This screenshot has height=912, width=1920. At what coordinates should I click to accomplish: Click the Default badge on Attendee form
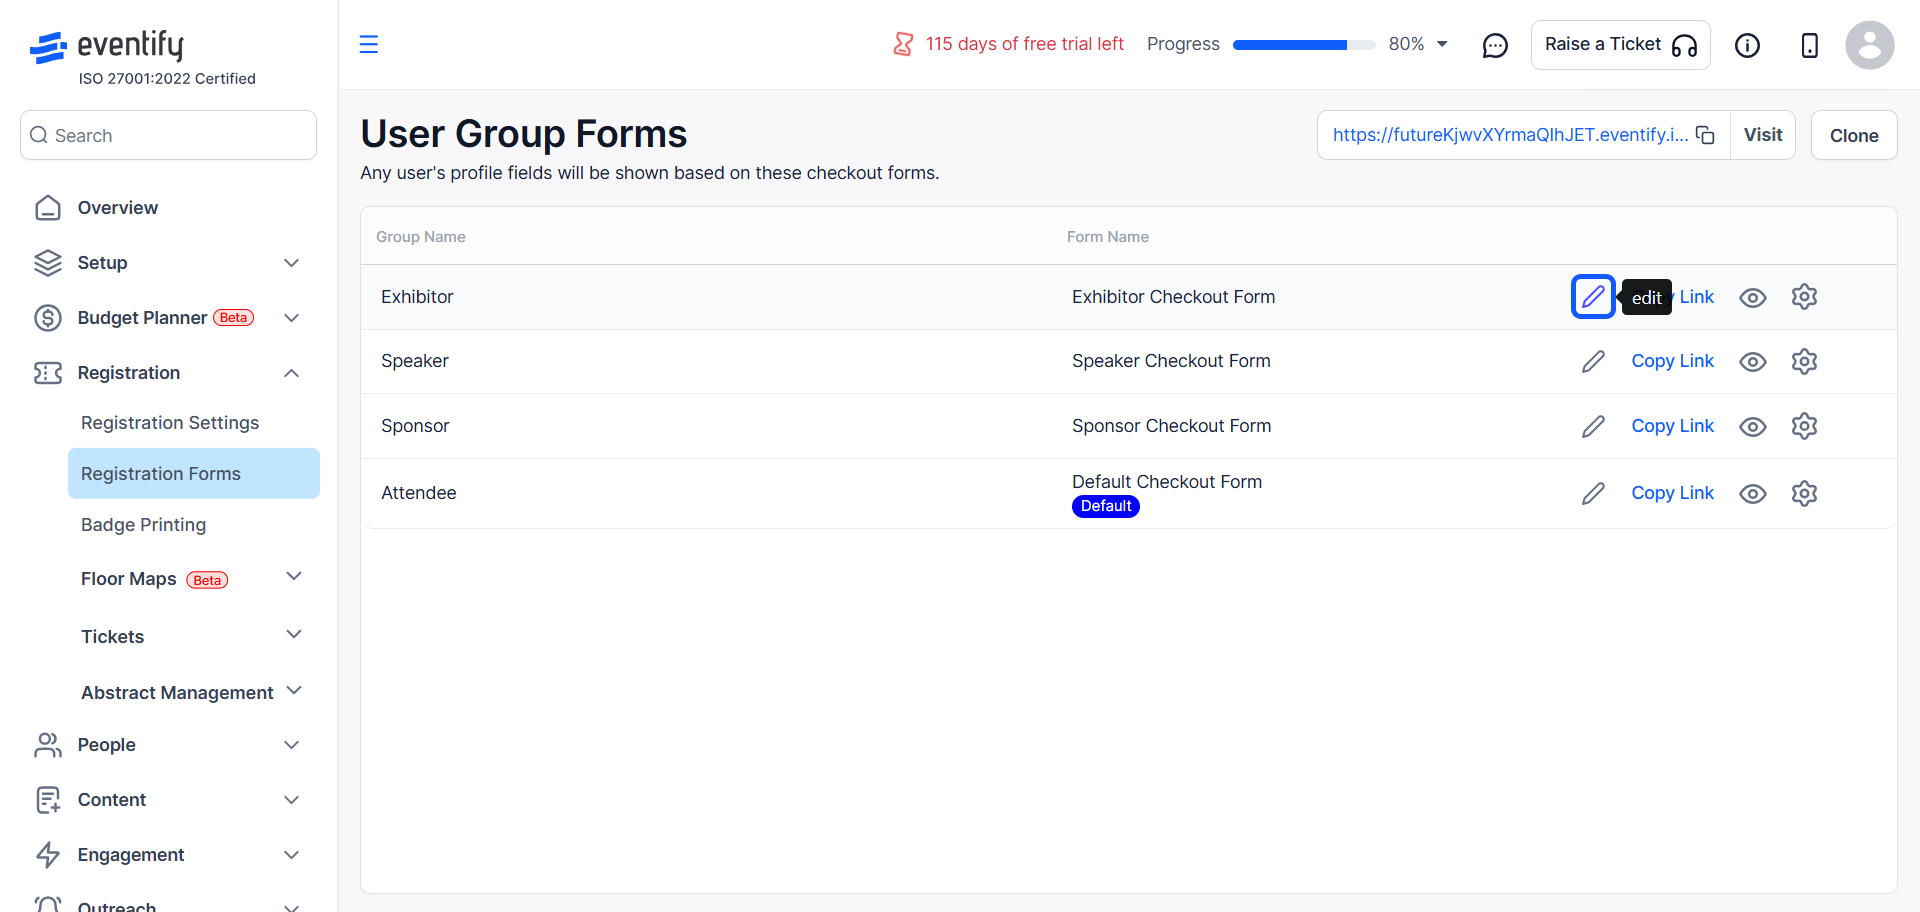1105,506
